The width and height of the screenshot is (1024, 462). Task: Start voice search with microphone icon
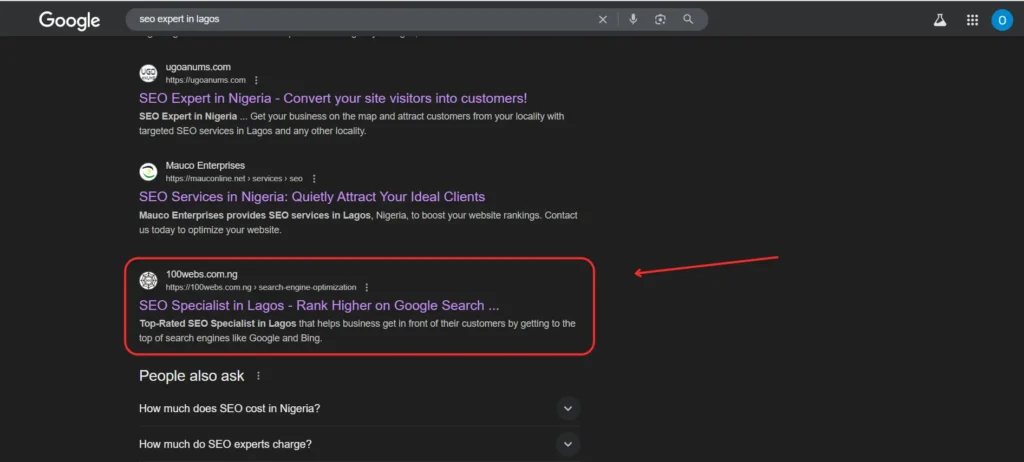tap(633, 19)
